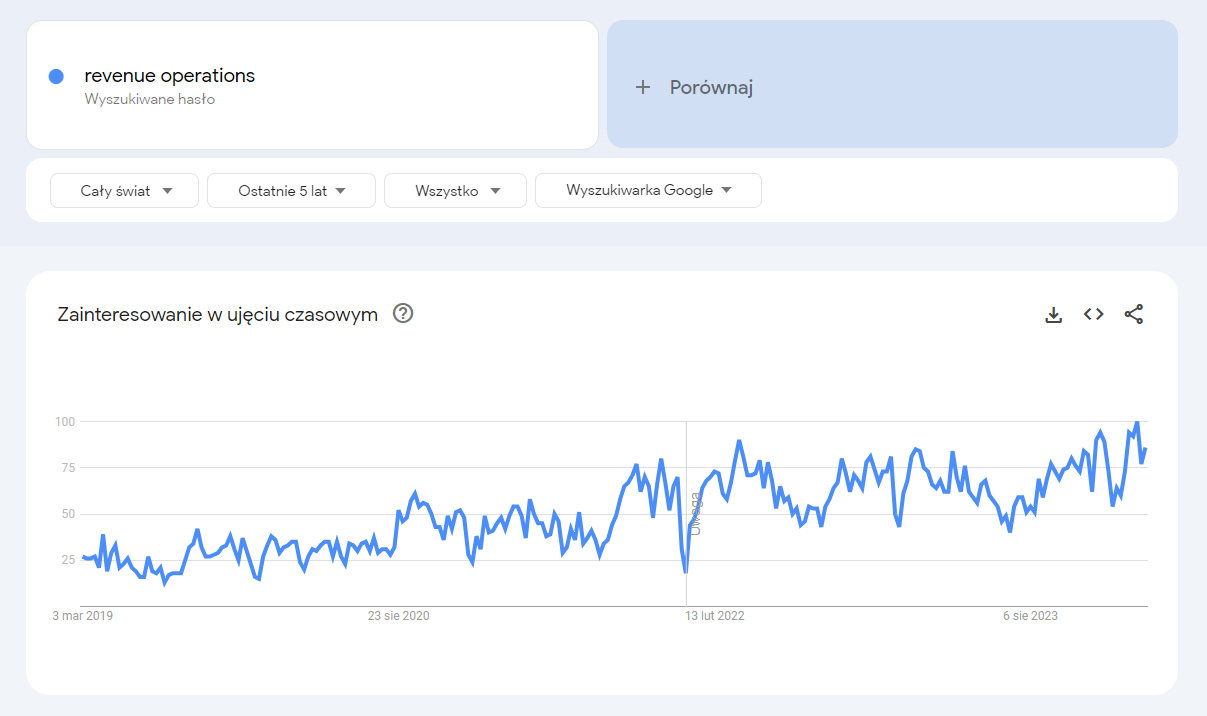Open the Wyszukiwarka Google source dropdown

(648, 190)
